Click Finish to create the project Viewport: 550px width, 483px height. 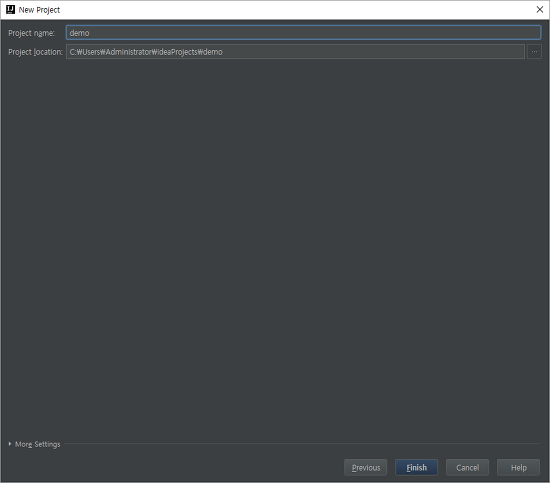(416, 468)
